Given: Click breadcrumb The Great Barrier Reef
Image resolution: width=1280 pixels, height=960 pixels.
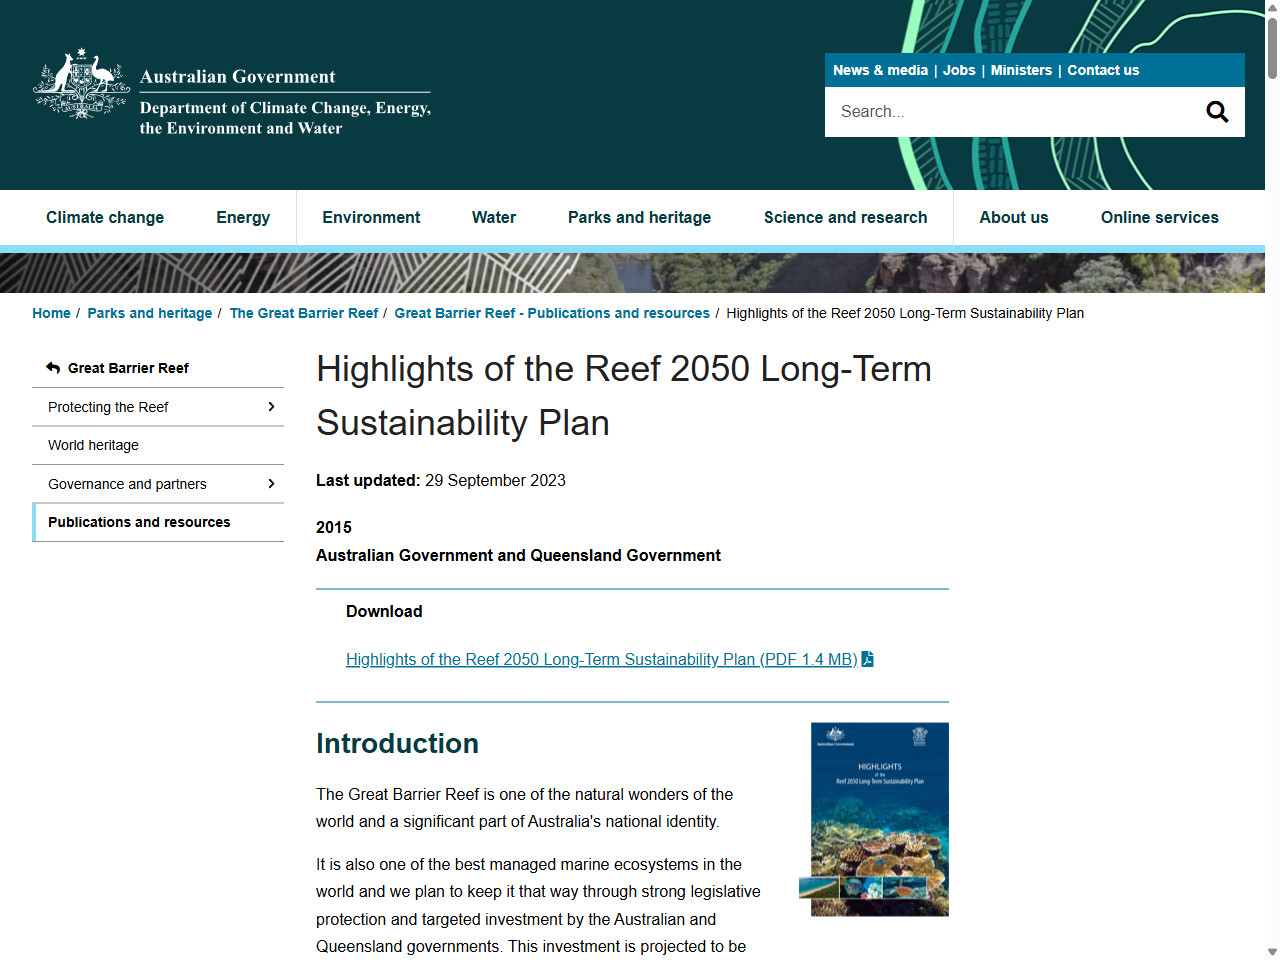Looking at the screenshot, I should (x=304, y=313).
